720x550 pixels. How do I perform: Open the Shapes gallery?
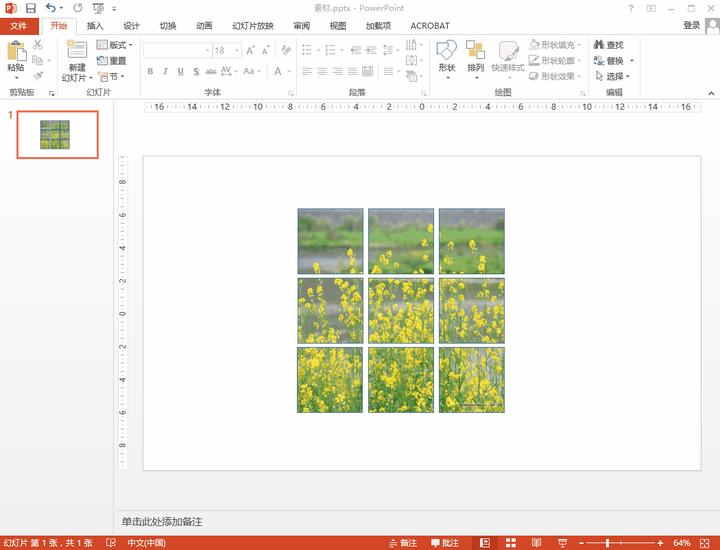(x=446, y=59)
